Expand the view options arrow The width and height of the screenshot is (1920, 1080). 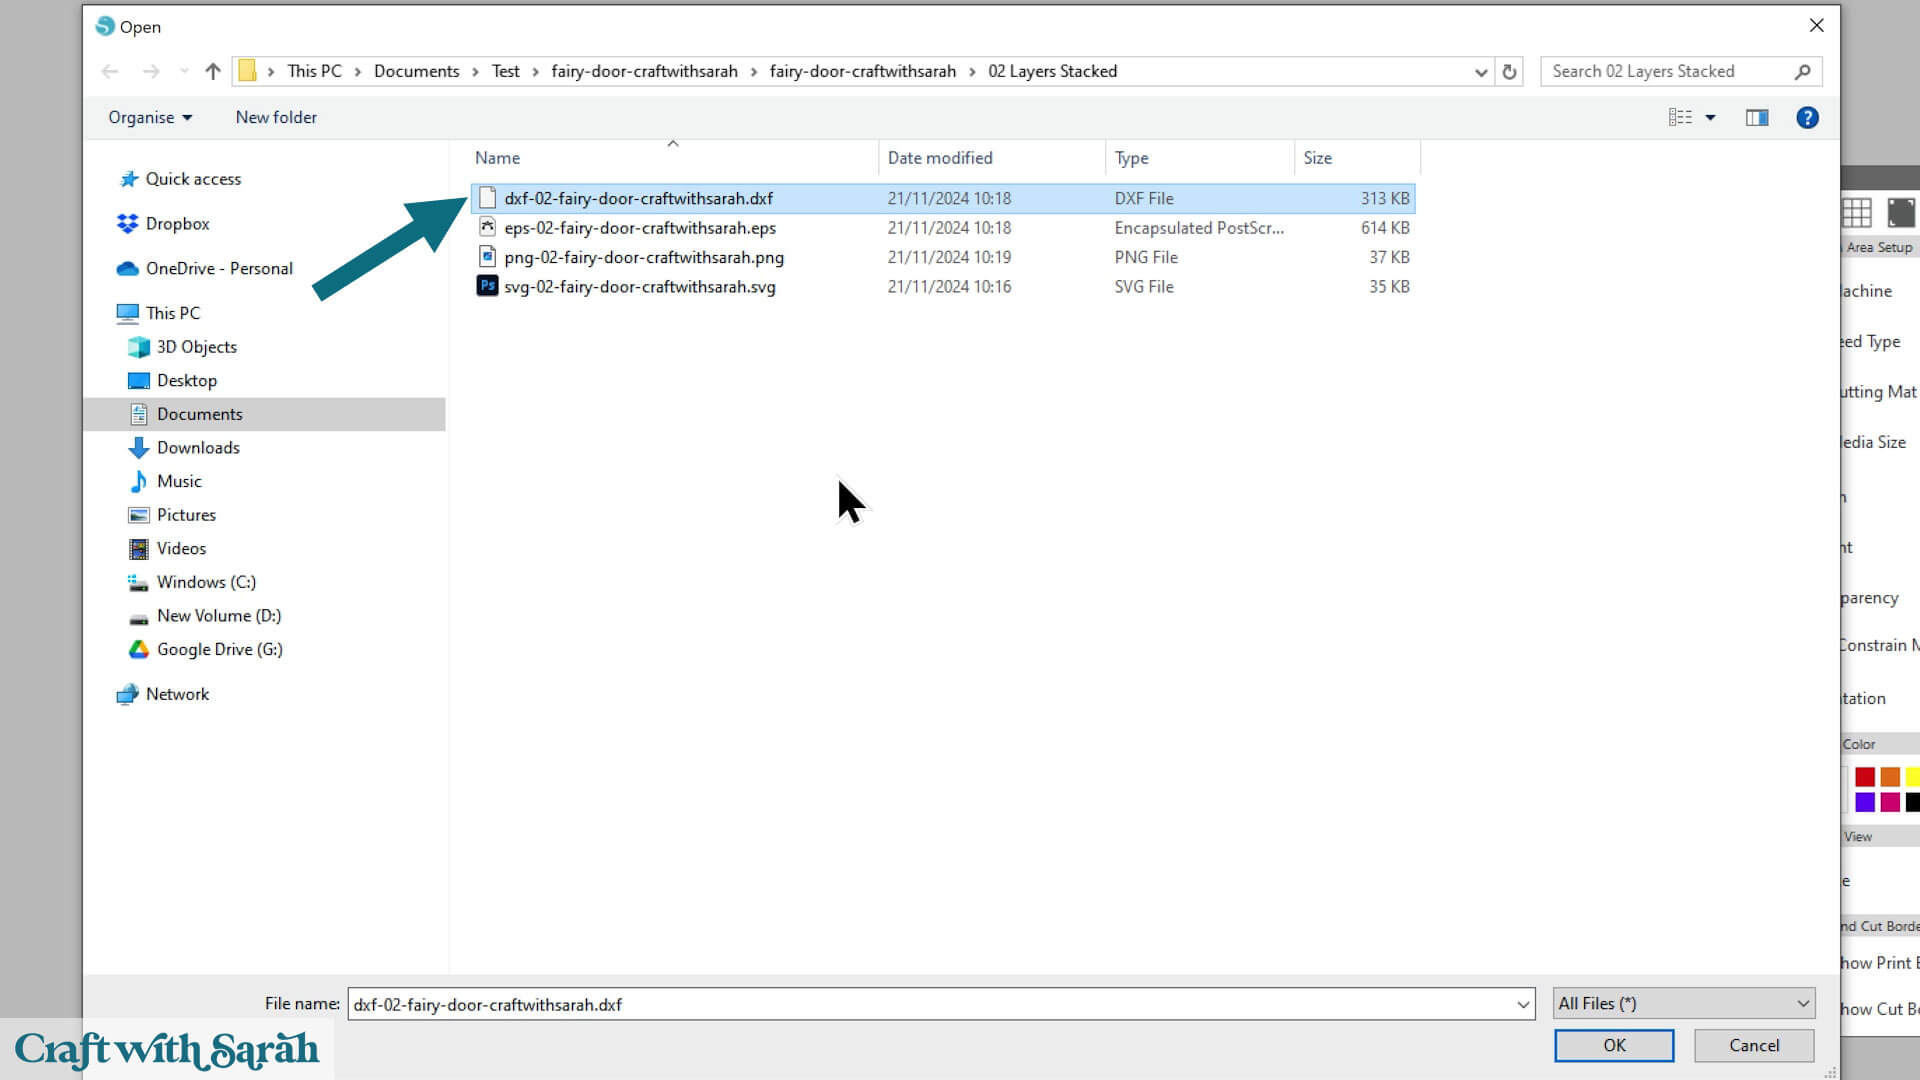coord(1710,118)
